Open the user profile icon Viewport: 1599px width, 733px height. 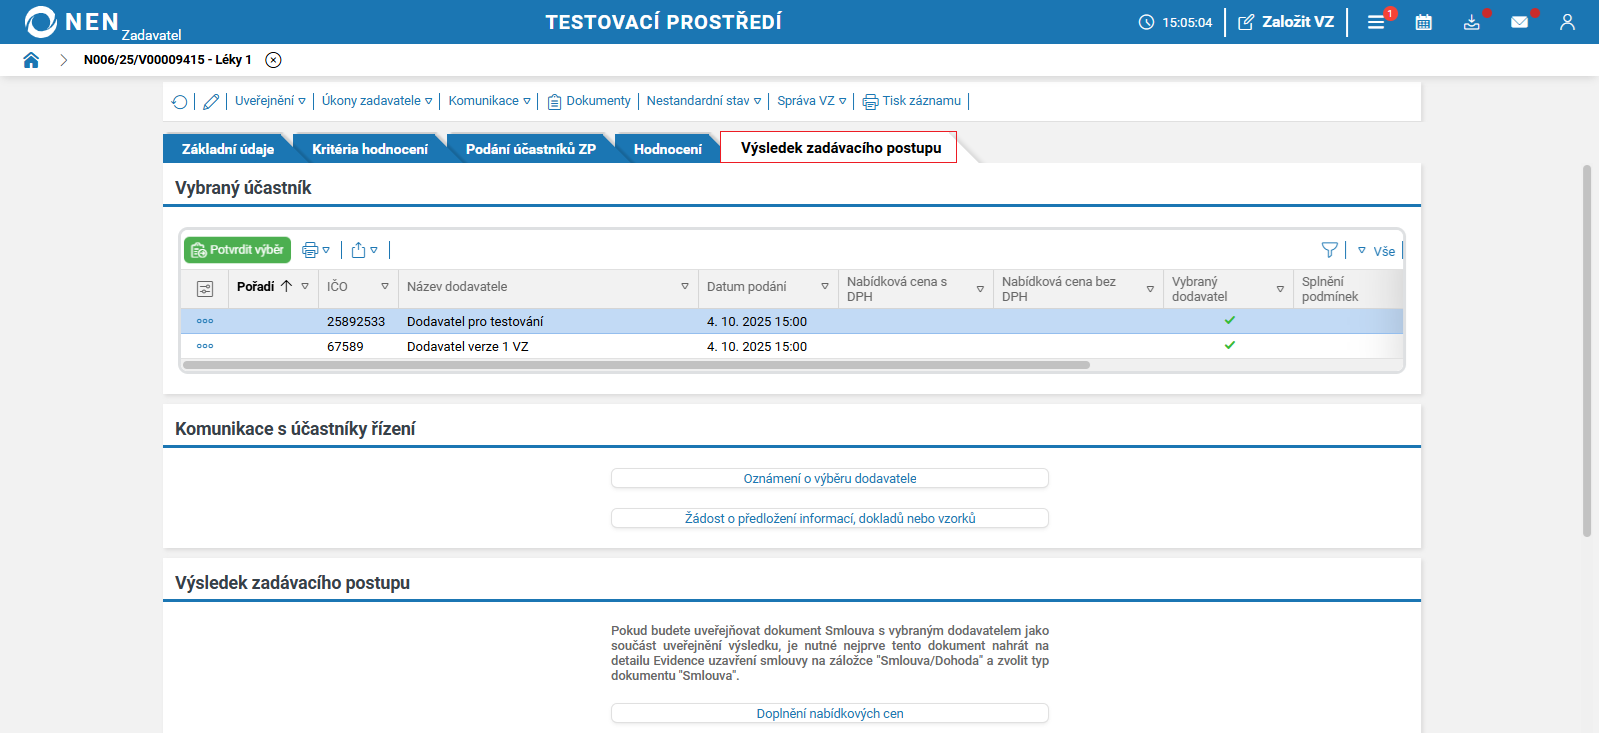(1567, 22)
